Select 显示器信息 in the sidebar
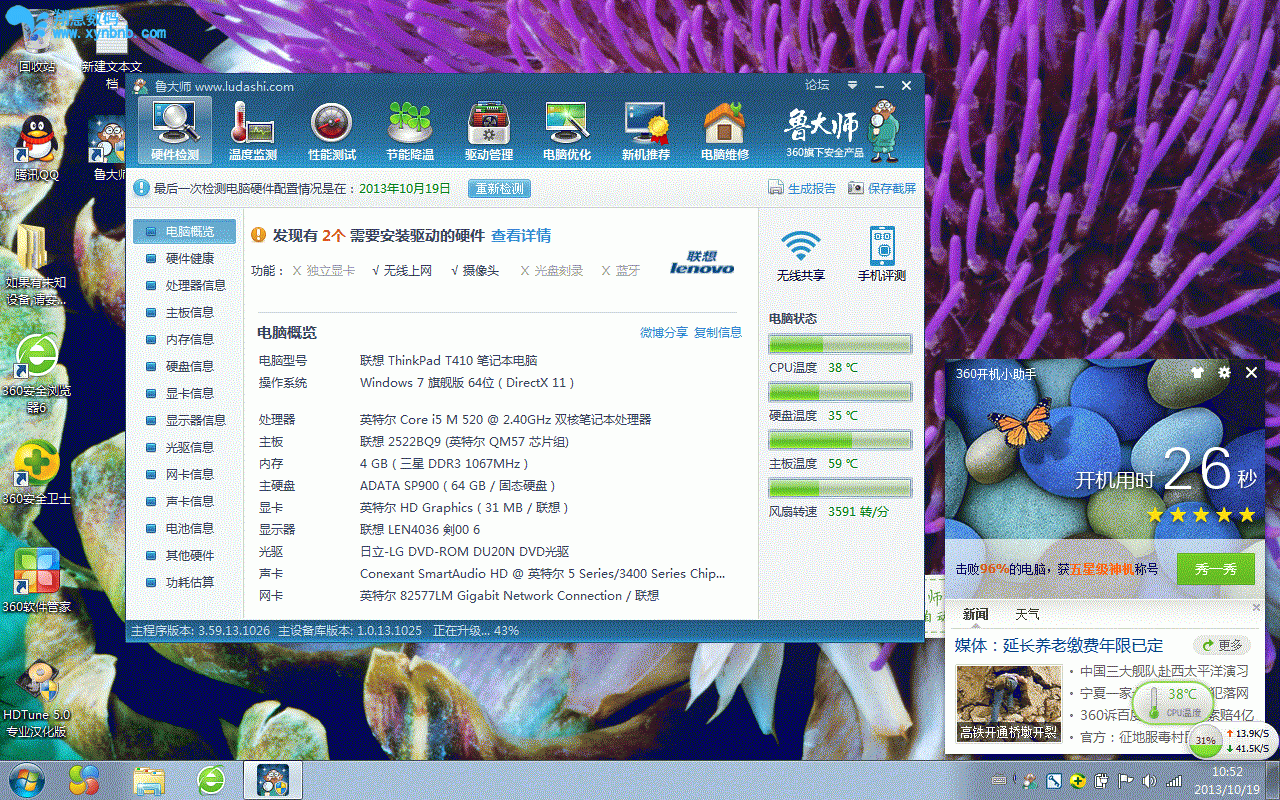 (185, 420)
